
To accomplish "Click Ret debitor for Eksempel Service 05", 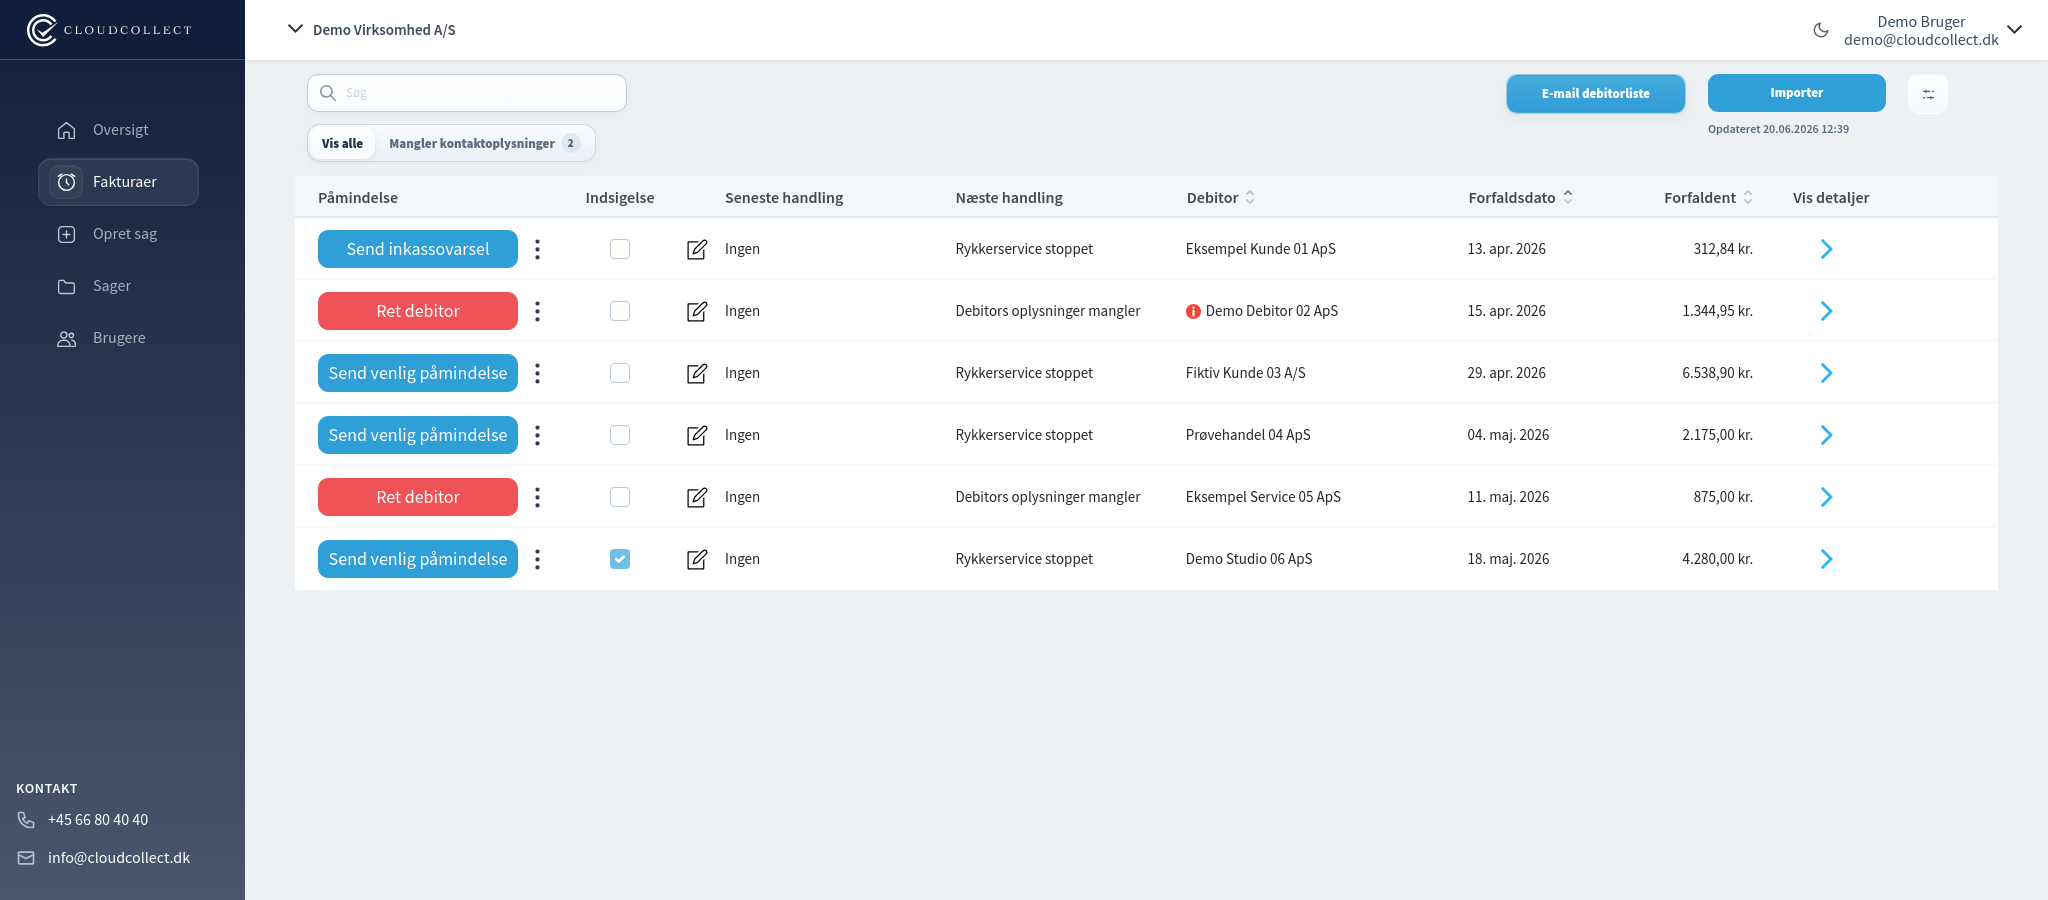I will click(x=418, y=497).
